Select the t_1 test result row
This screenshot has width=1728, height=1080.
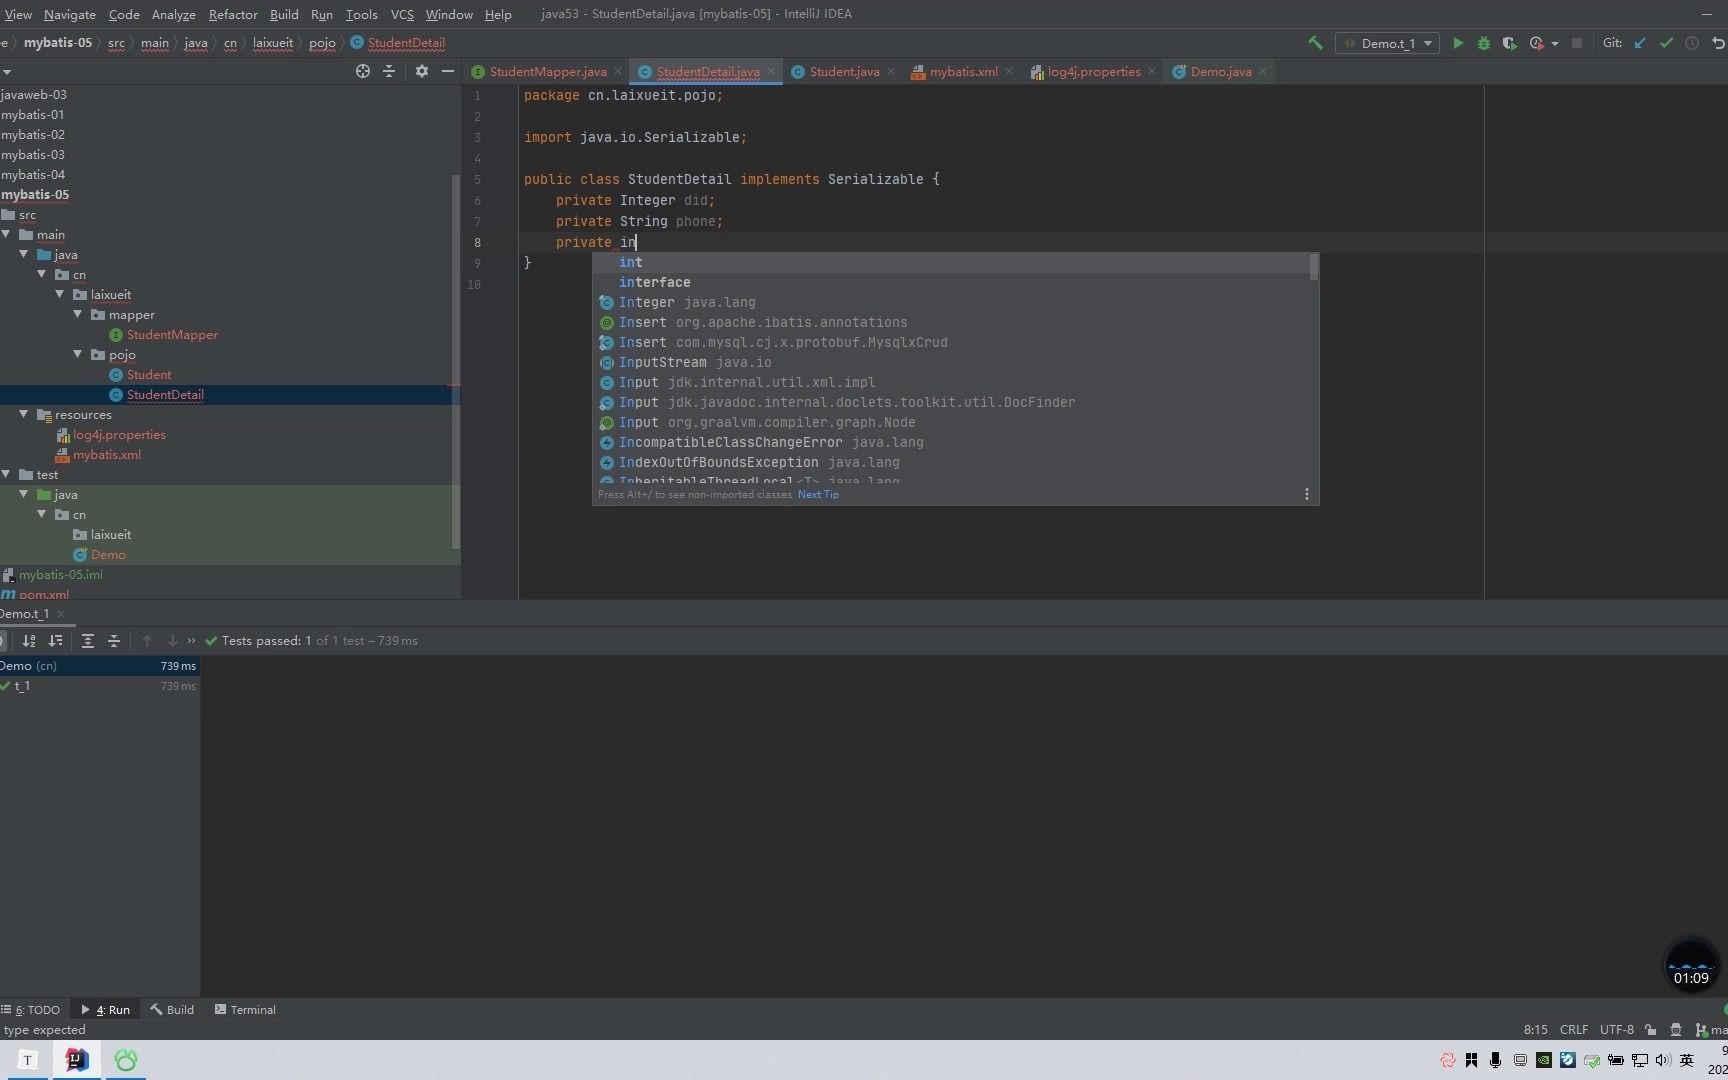tap(100, 686)
